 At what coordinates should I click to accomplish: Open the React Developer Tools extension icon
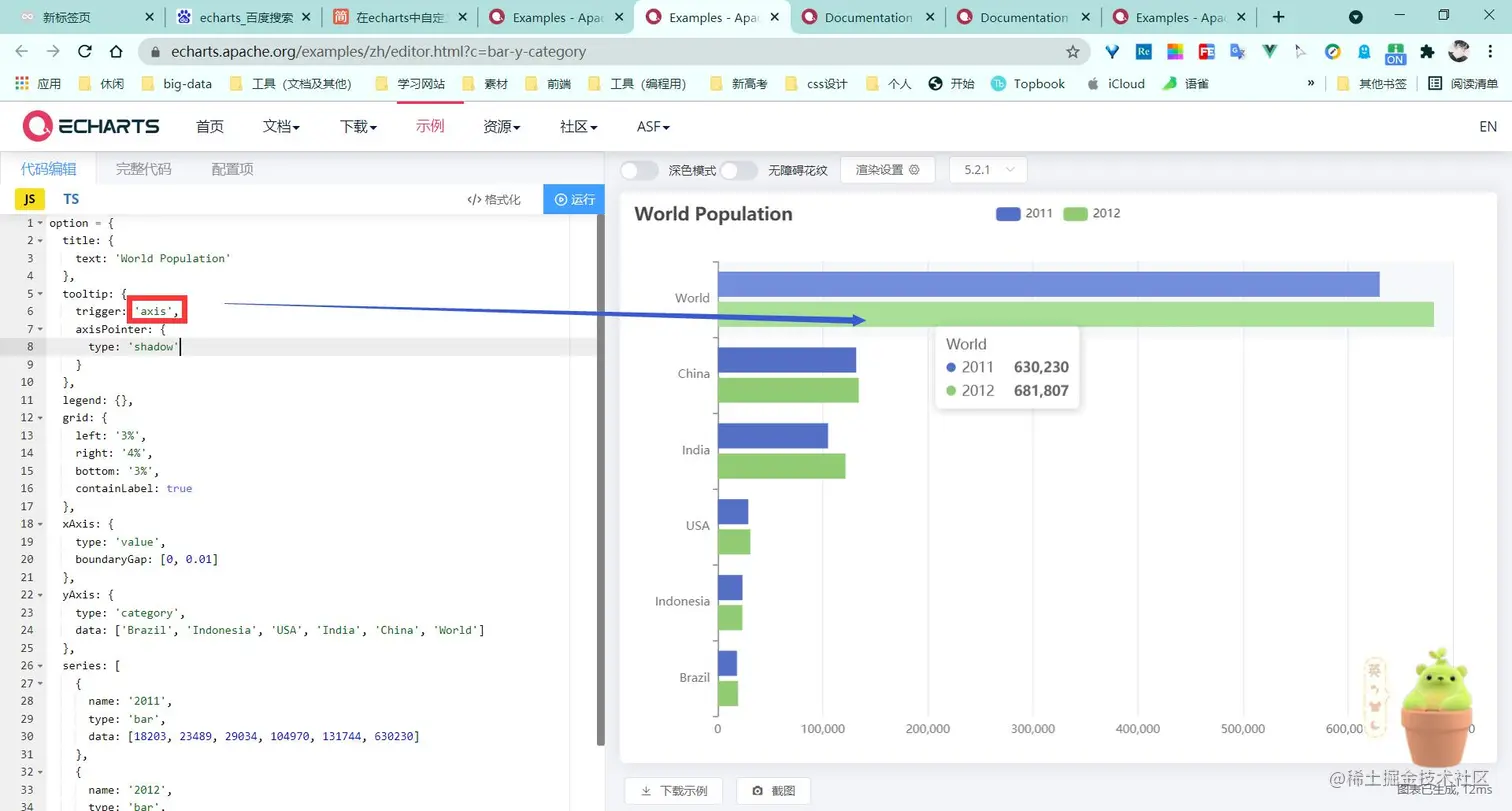click(1145, 52)
